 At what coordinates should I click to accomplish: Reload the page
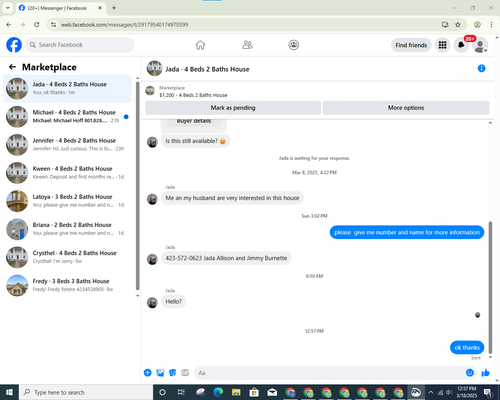coord(37,24)
